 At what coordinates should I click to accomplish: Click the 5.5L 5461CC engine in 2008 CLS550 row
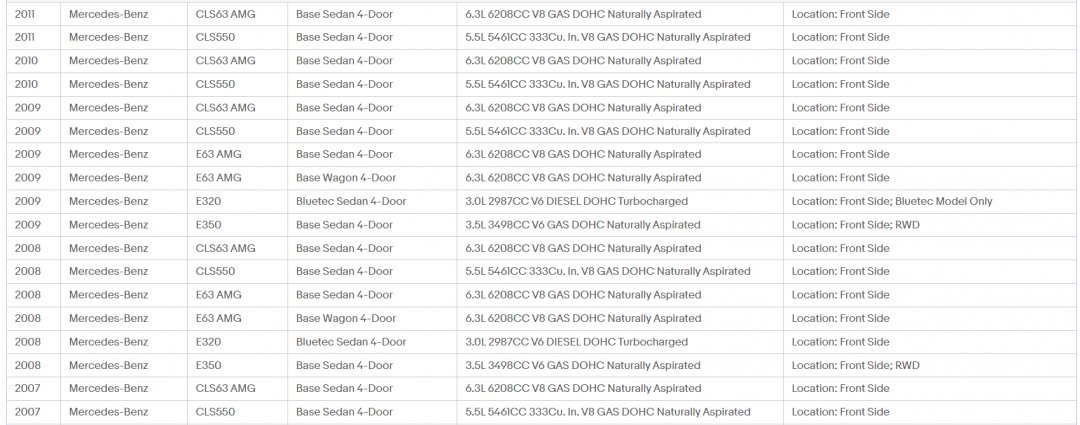click(x=608, y=271)
